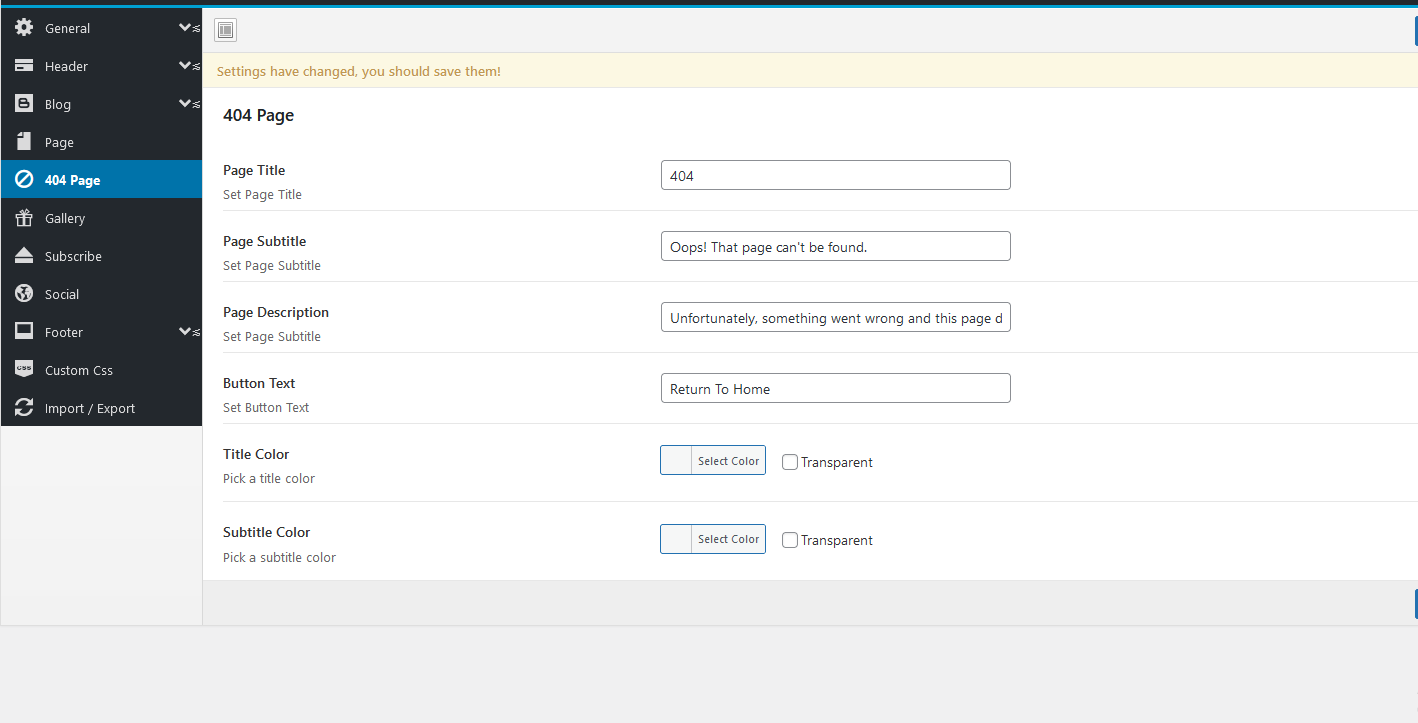
Task: Click the Title Color swatch preview
Action: point(677,461)
